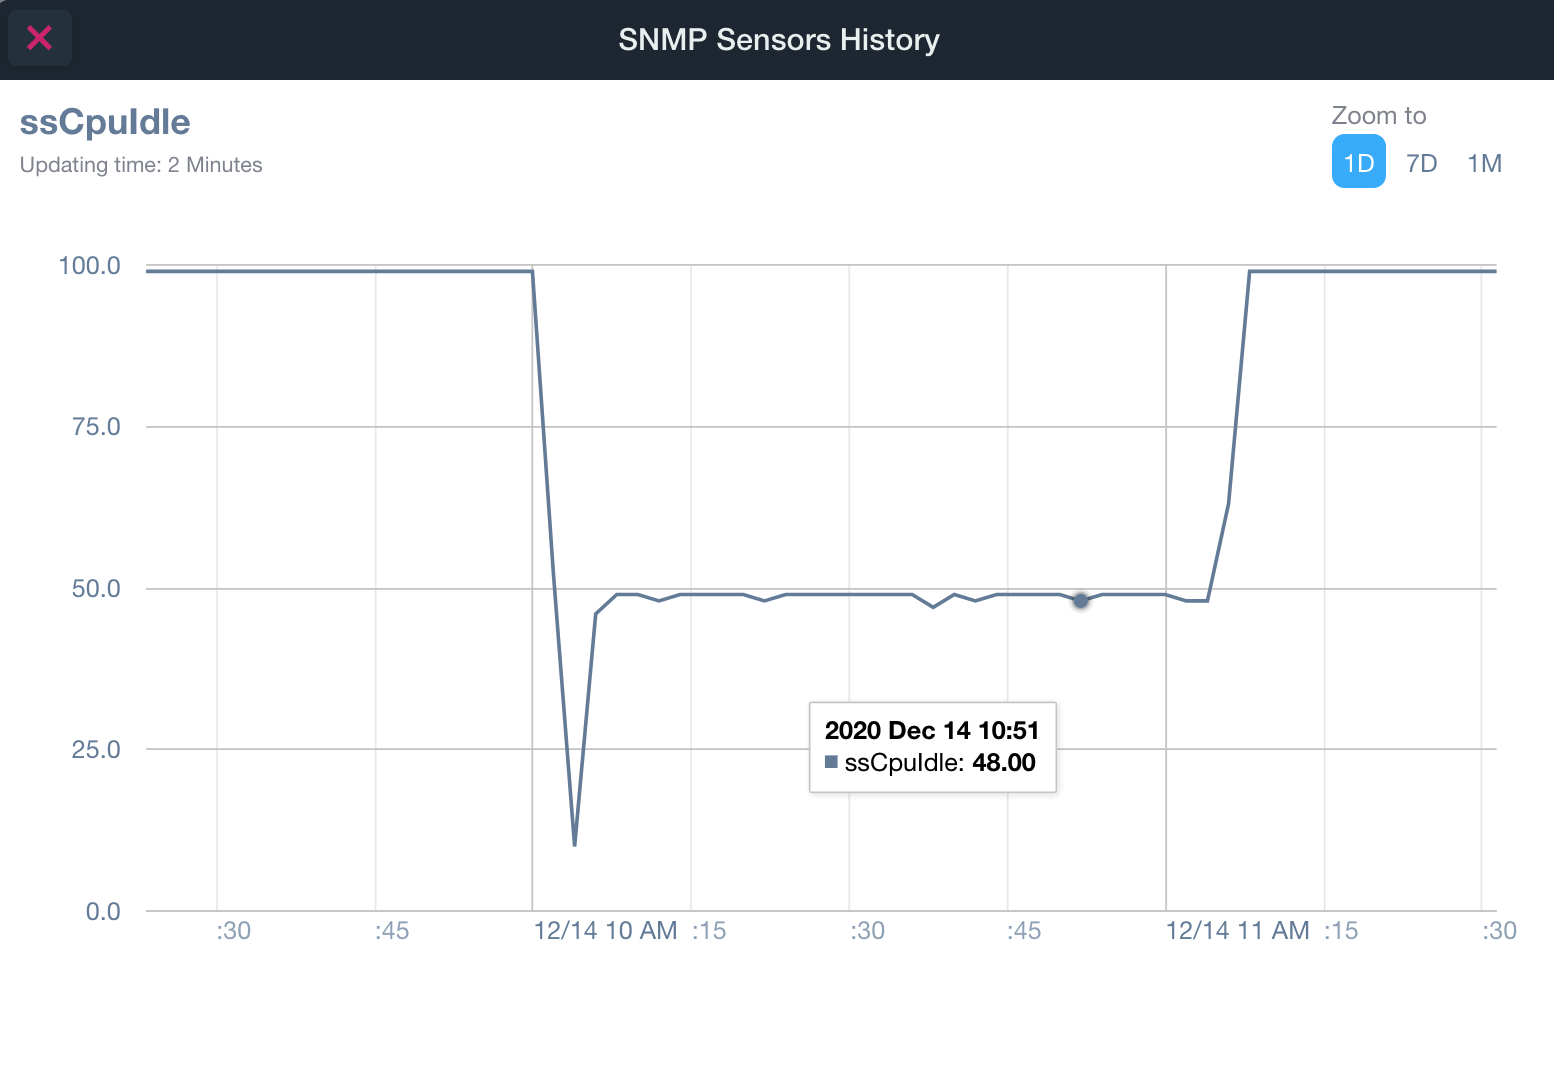The image size is (1554, 1076).
Task: Click the :30 label at chart right edge
Action: click(1497, 930)
